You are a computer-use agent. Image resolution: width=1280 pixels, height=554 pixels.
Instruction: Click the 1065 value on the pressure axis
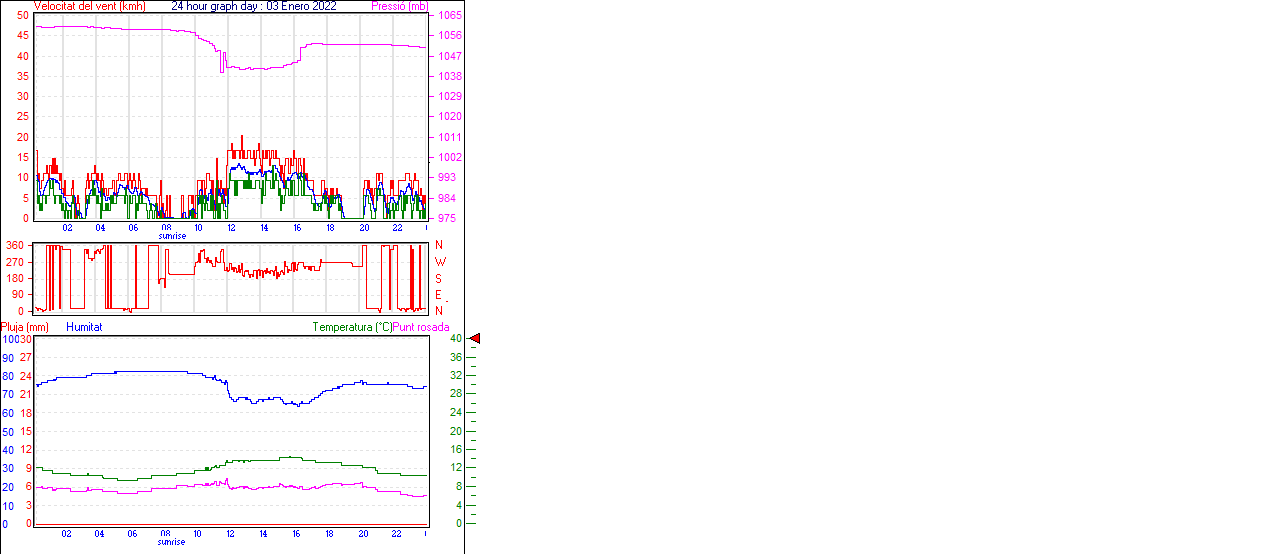(449, 16)
